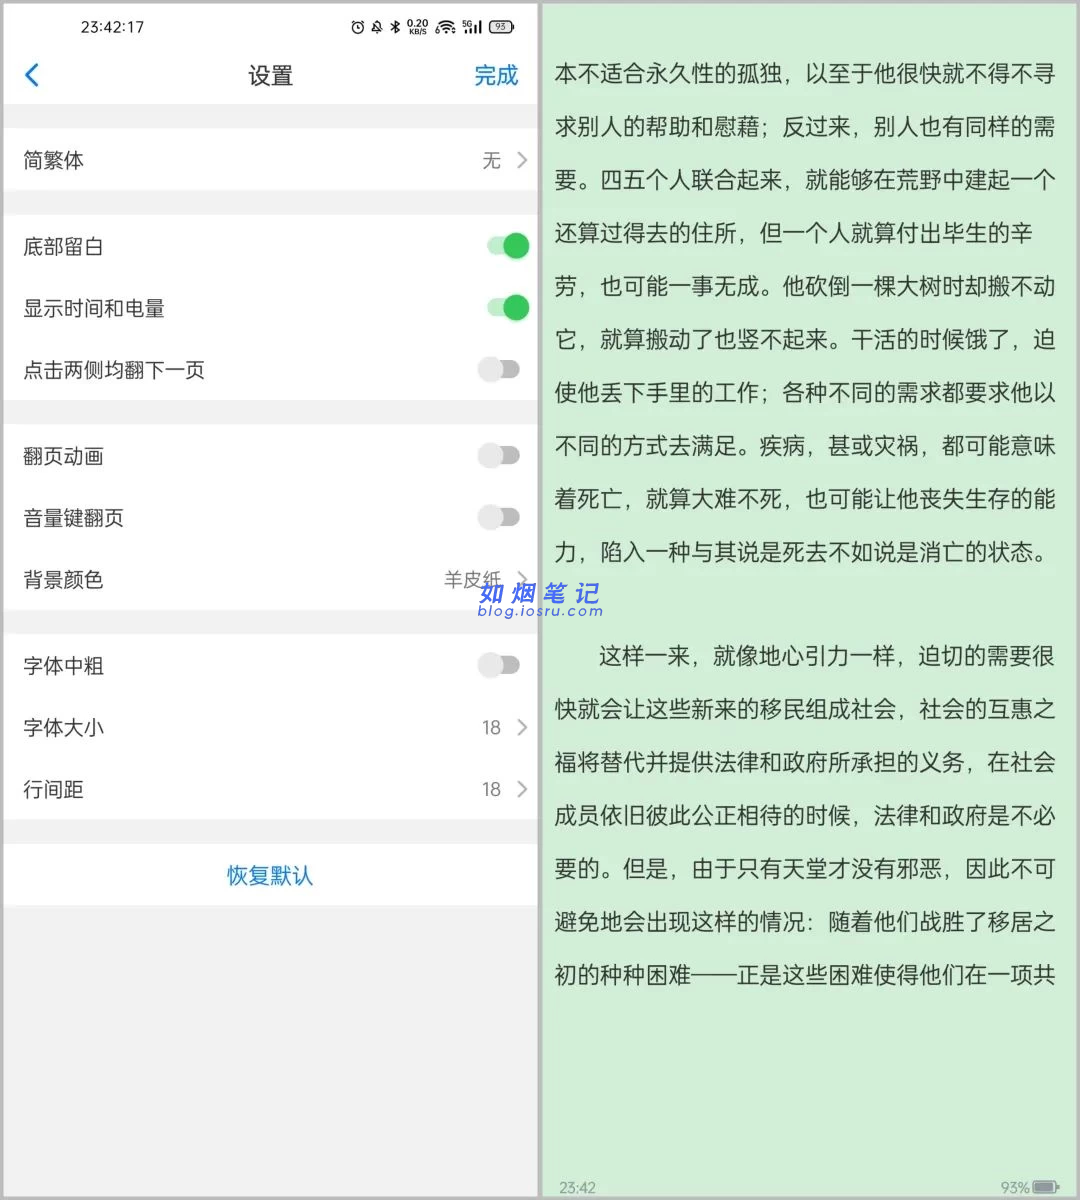
Task: Tap the 无 value in 简繁体 row
Action: 491,160
